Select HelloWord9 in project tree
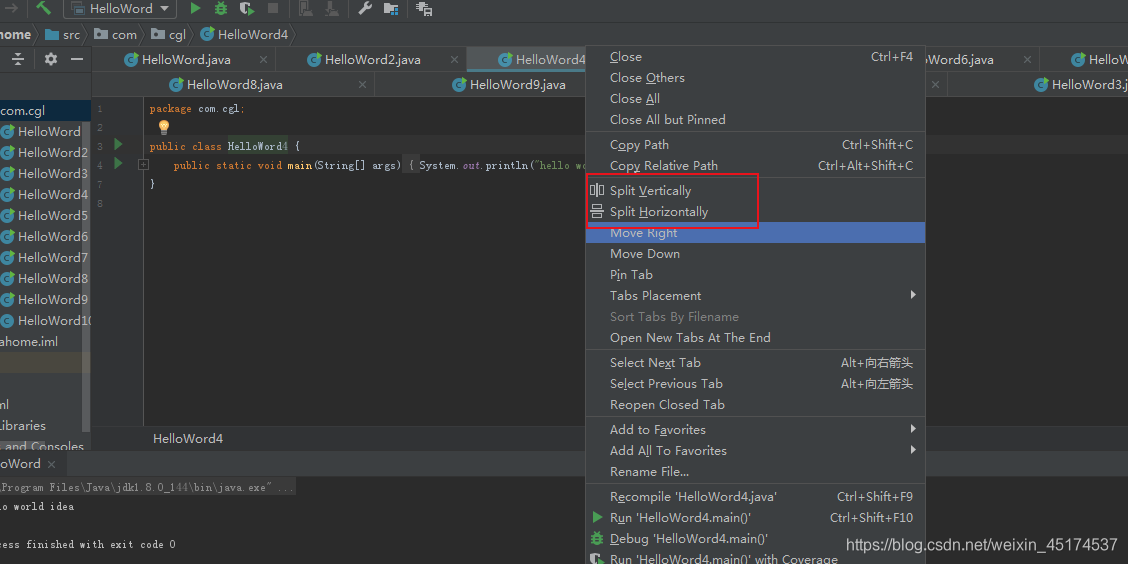 tap(45, 299)
